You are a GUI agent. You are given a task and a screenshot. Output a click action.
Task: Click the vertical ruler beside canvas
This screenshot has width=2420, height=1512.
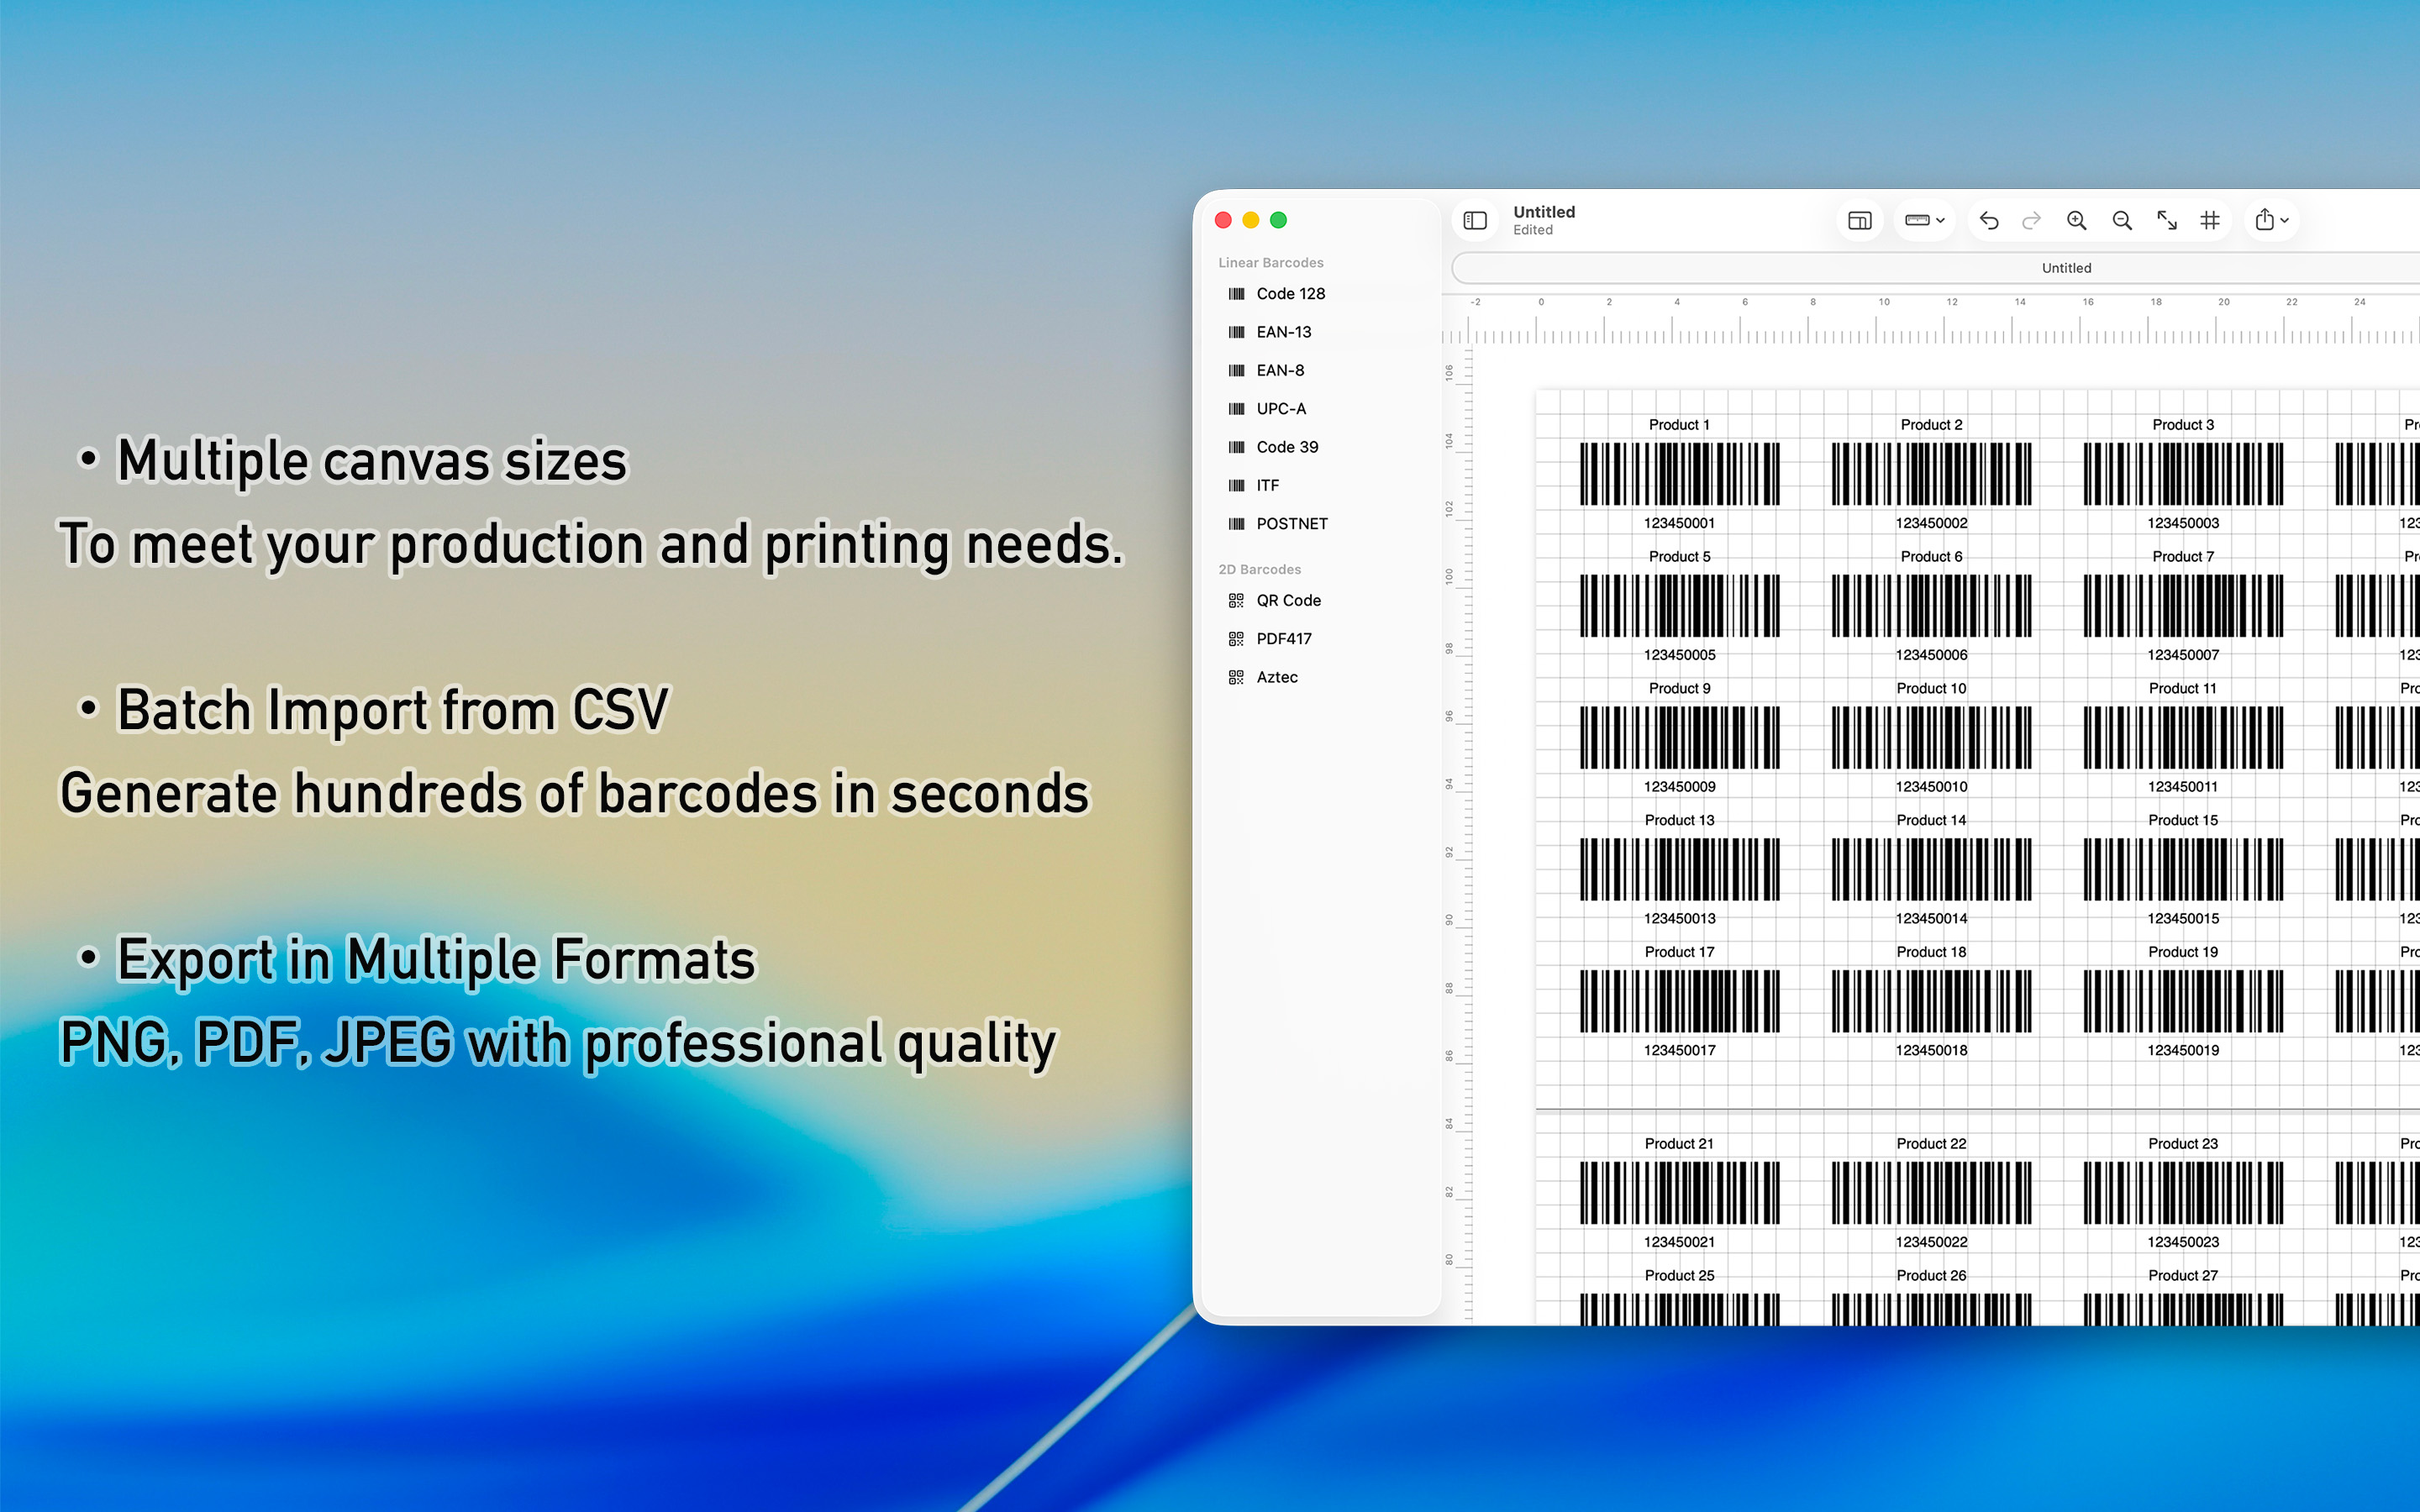(1457, 836)
